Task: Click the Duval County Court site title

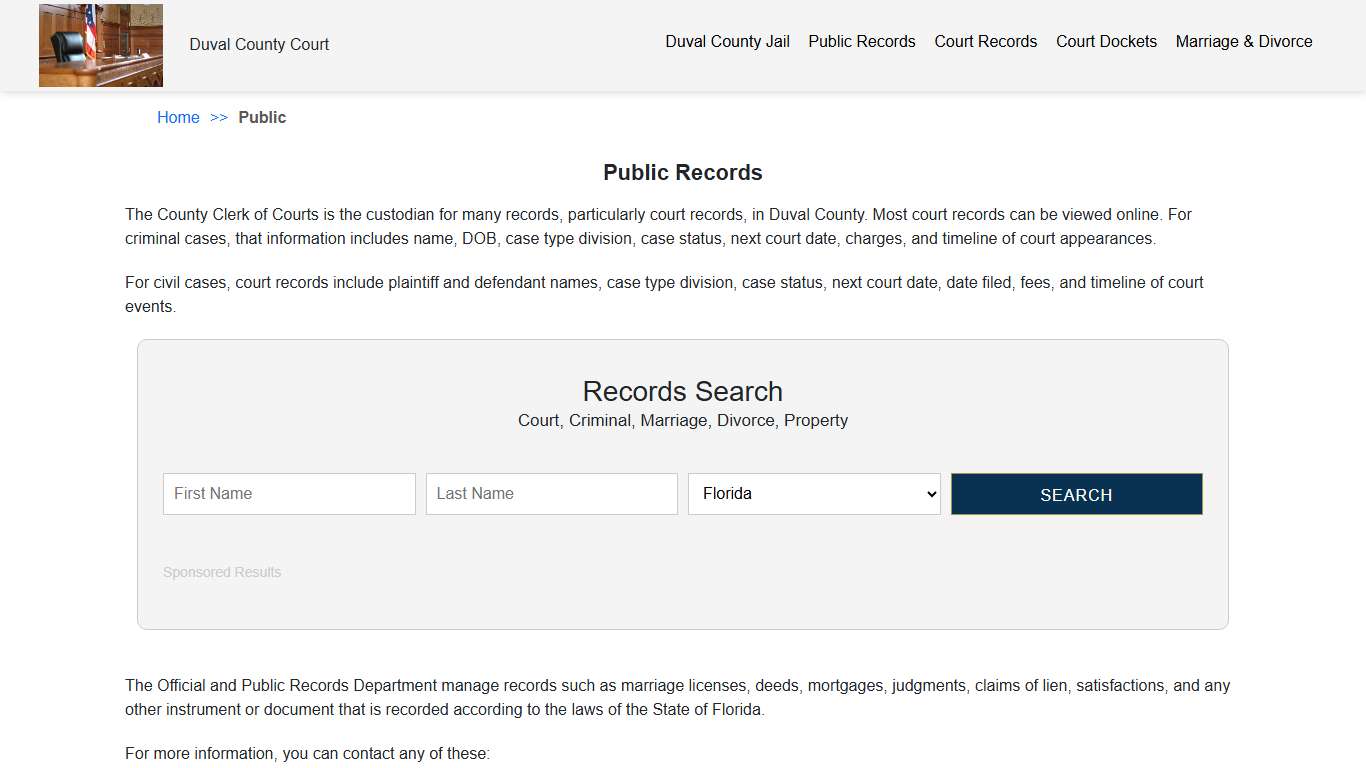Action: 259,44
